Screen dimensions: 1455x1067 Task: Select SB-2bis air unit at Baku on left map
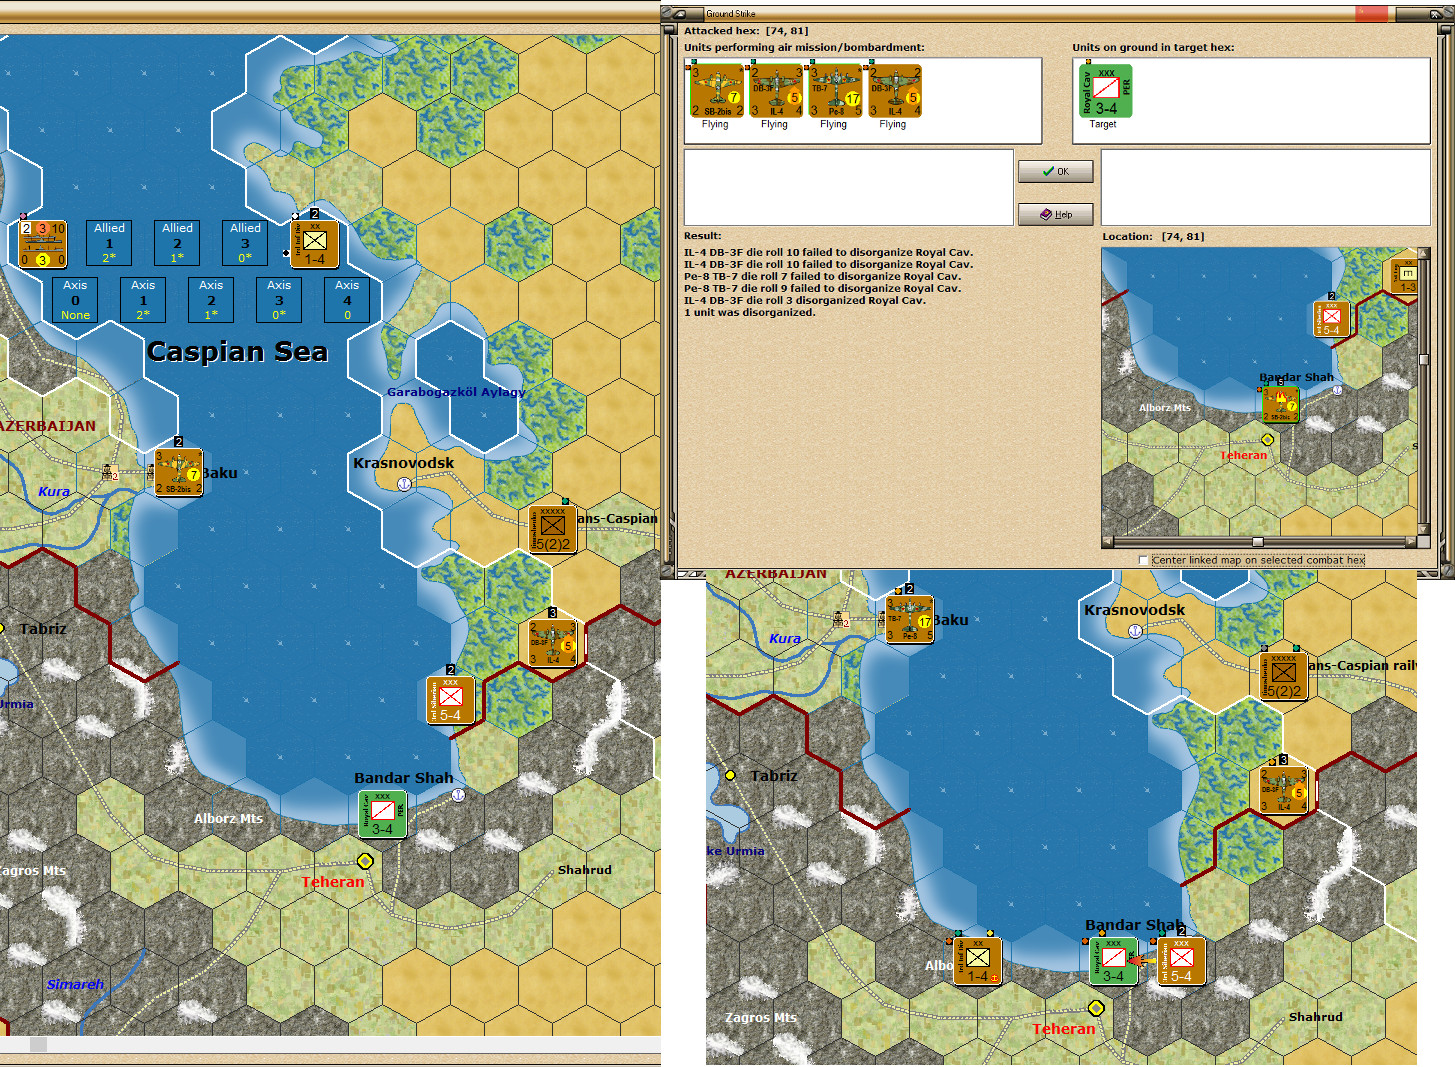[x=179, y=473]
